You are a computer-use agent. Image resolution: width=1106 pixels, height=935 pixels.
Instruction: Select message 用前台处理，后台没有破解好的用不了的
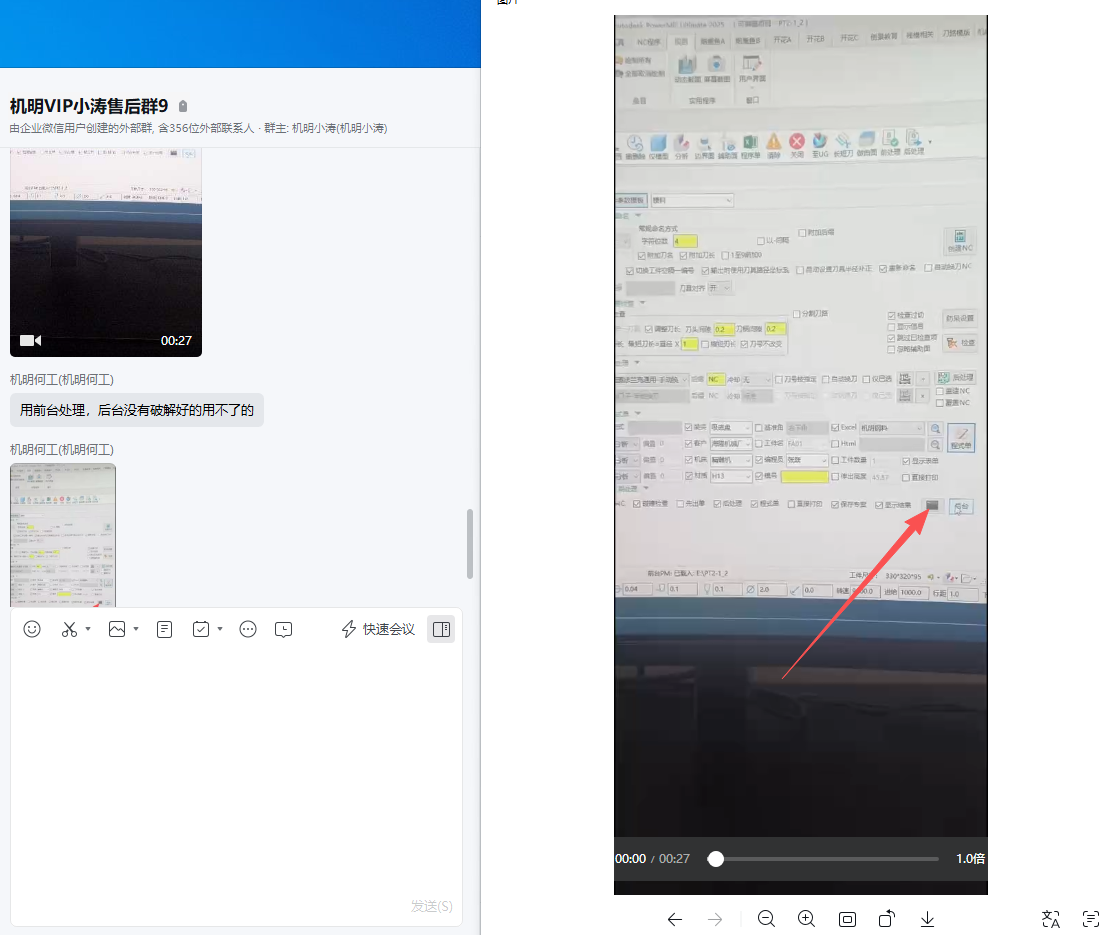pyautogui.click(x=137, y=410)
